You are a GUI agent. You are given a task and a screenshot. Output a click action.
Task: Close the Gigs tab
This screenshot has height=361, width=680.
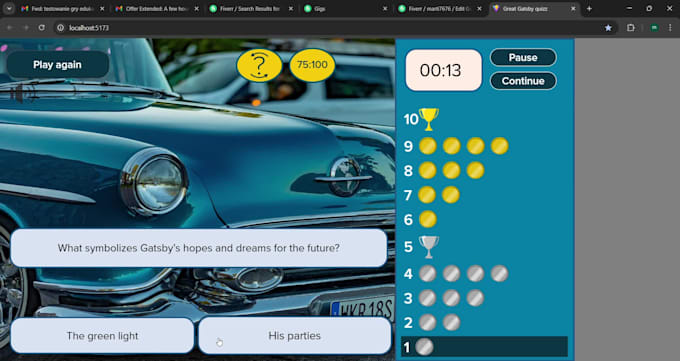[x=385, y=9]
